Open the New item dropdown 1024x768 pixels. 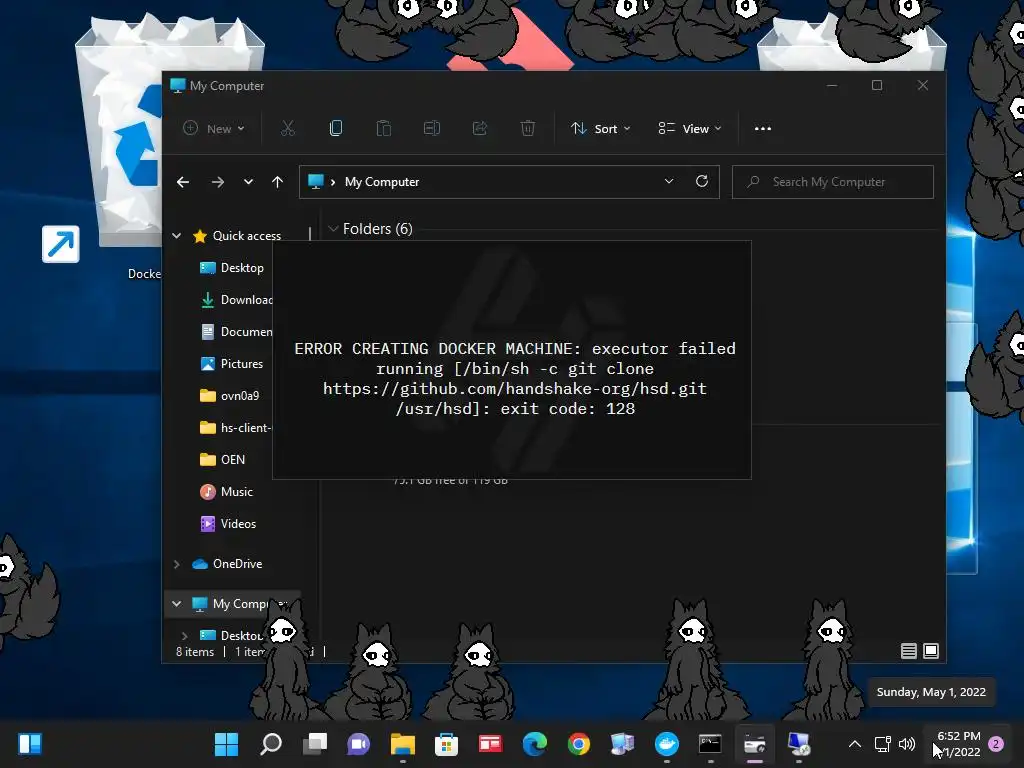[214, 129]
